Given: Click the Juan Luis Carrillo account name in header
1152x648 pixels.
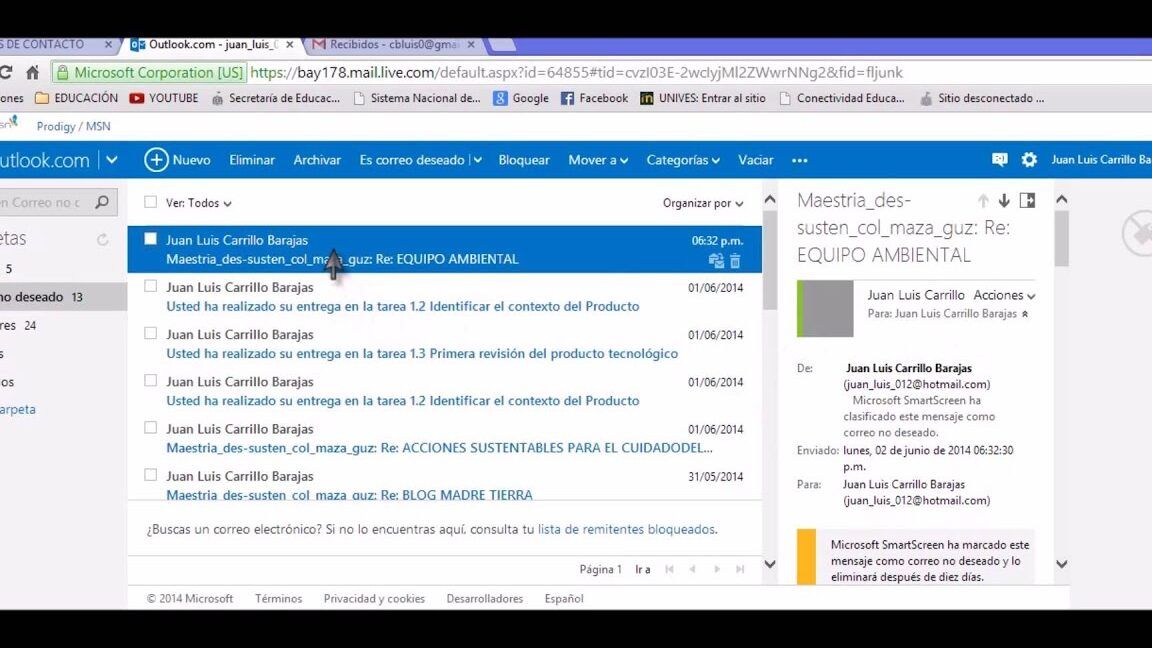Looking at the screenshot, I should pyautogui.click(x=1101, y=159).
